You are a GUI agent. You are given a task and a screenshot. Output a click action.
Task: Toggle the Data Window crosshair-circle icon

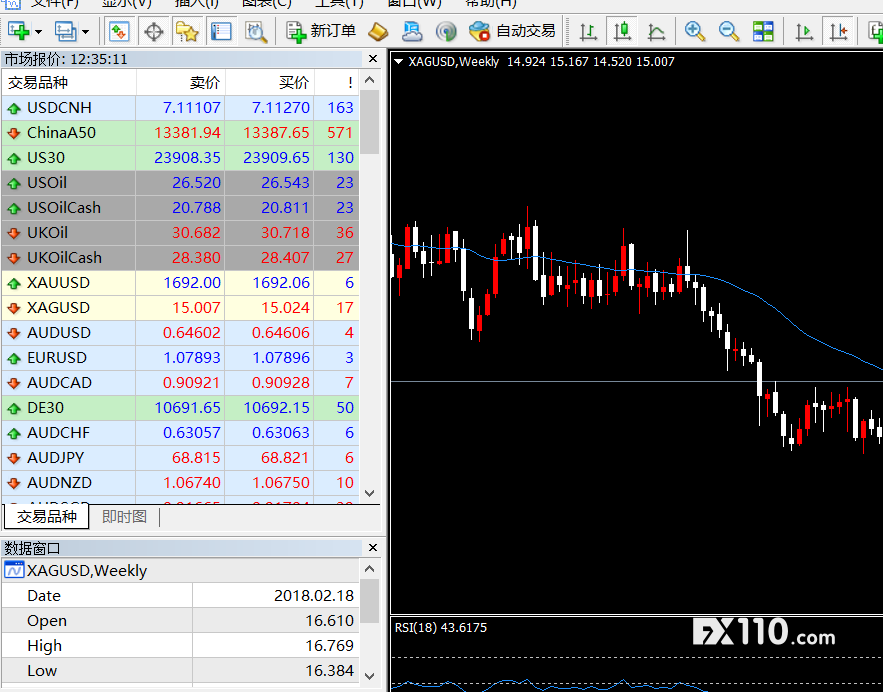[153, 32]
